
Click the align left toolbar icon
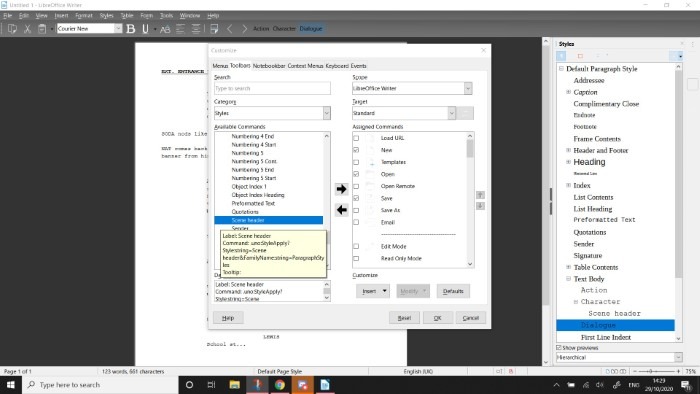pyautogui.click(x=180, y=29)
